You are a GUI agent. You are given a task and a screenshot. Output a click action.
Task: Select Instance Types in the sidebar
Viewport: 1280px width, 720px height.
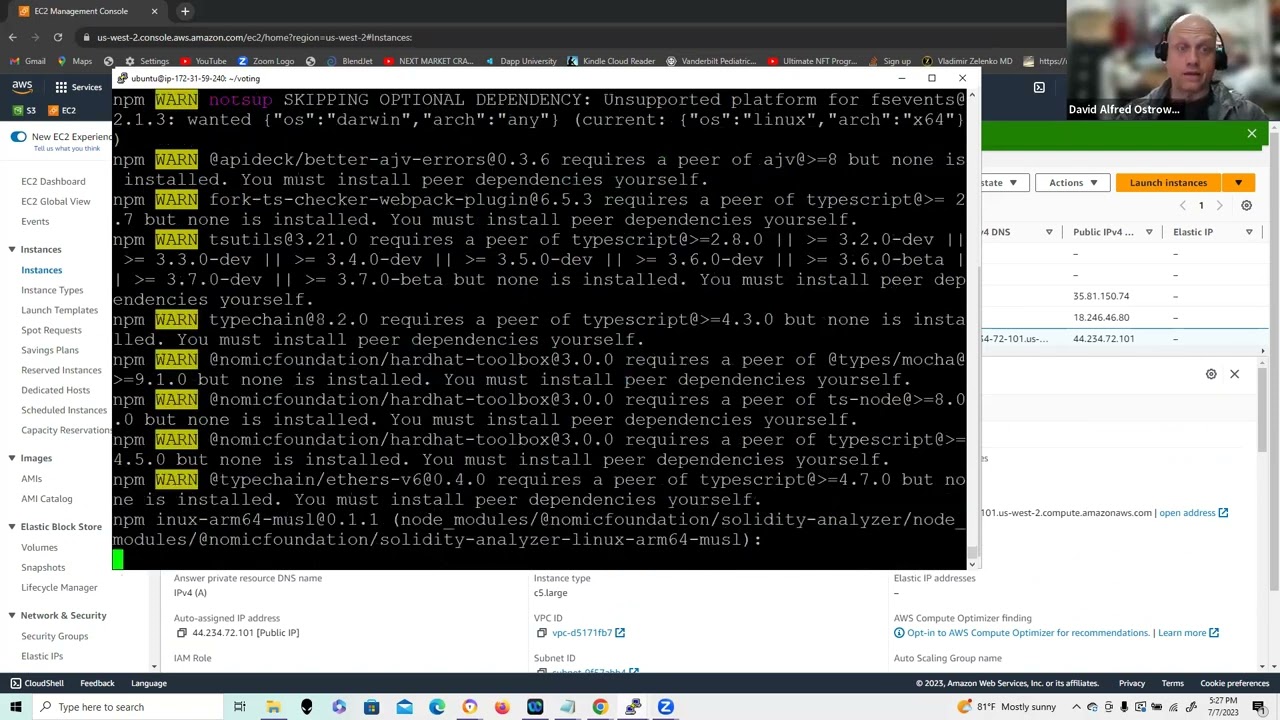click(x=52, y=290)
